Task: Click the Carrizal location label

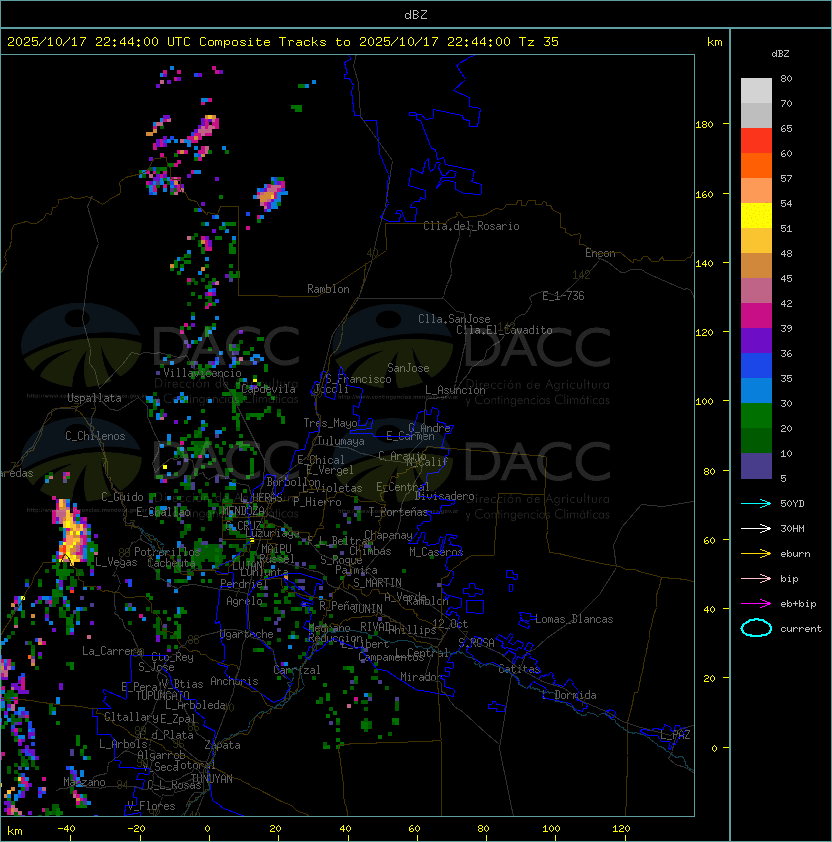Action: [297, 670]
